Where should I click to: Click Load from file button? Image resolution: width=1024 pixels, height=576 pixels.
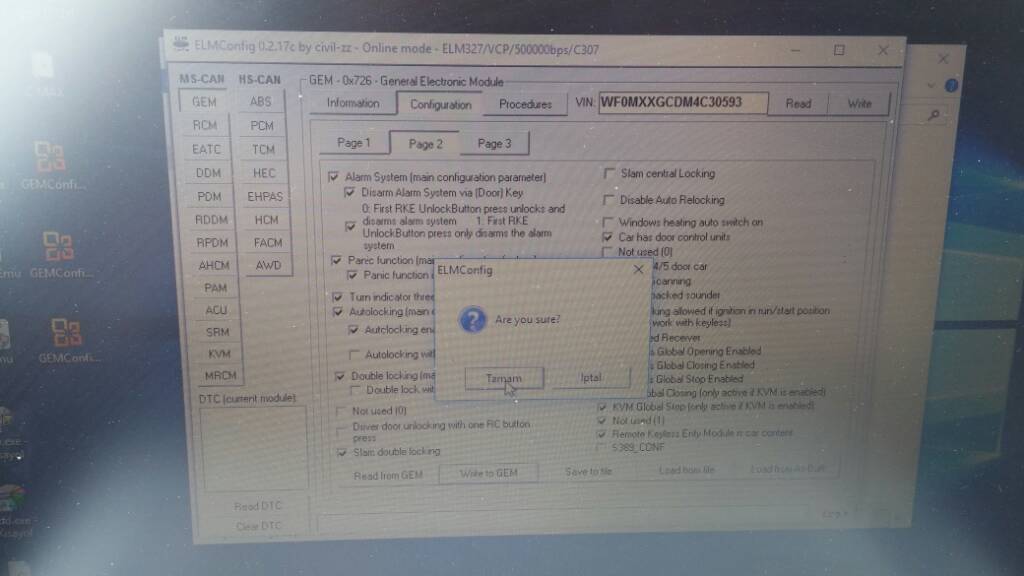687,470
